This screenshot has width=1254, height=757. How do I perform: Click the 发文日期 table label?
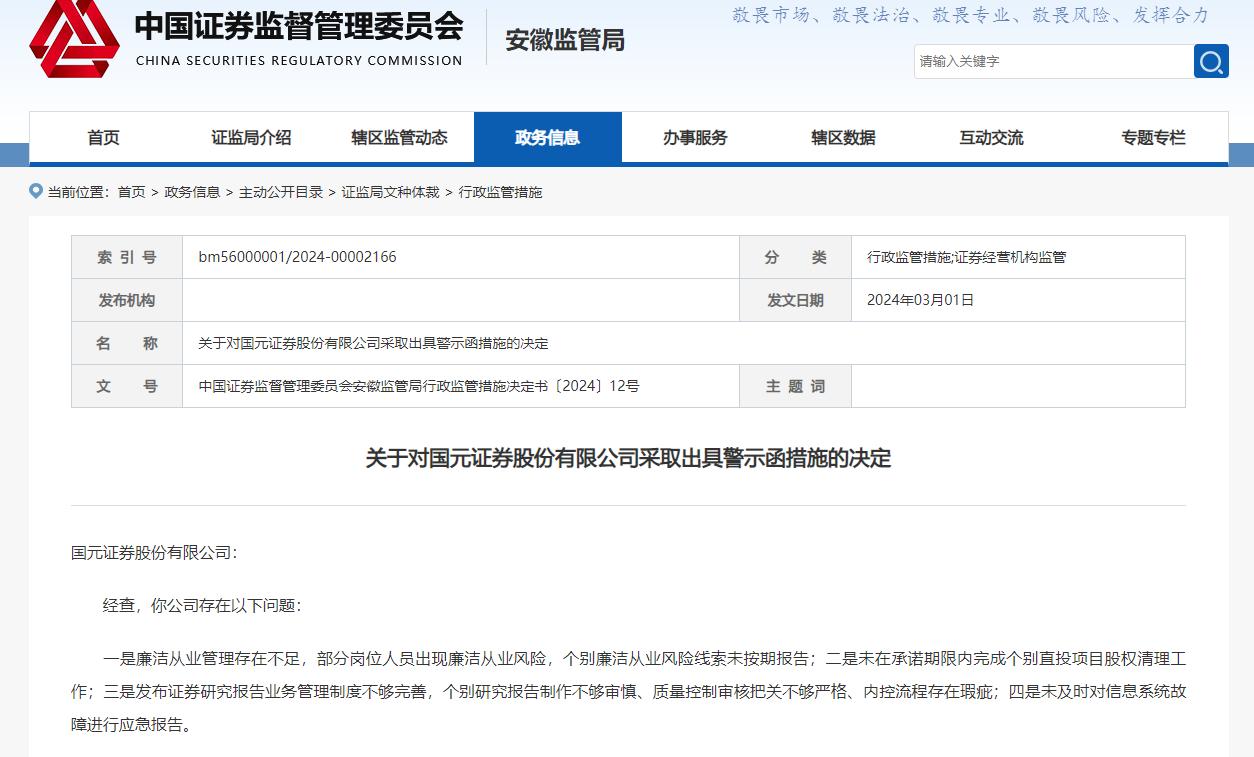[795, 300]
